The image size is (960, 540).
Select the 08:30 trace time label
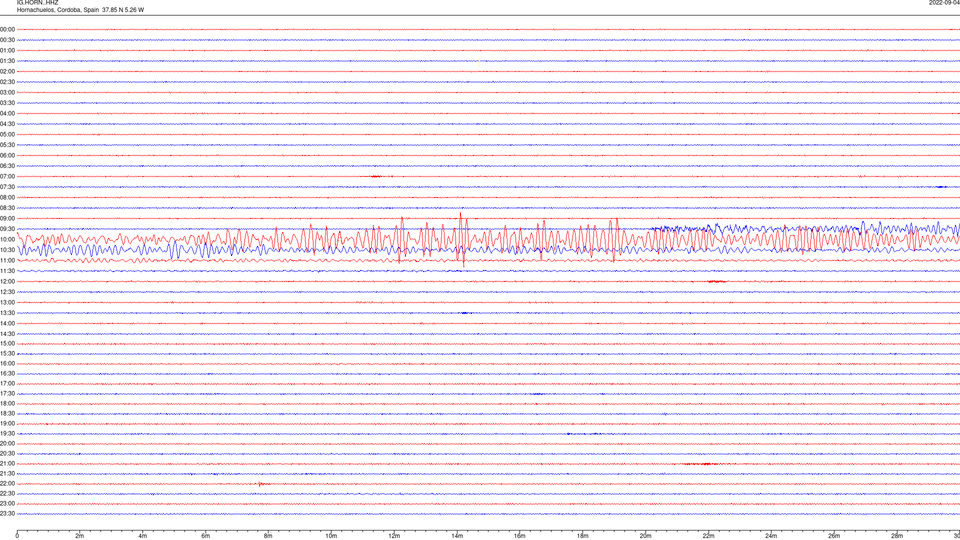pyautogui.click(x=7, y=208)
